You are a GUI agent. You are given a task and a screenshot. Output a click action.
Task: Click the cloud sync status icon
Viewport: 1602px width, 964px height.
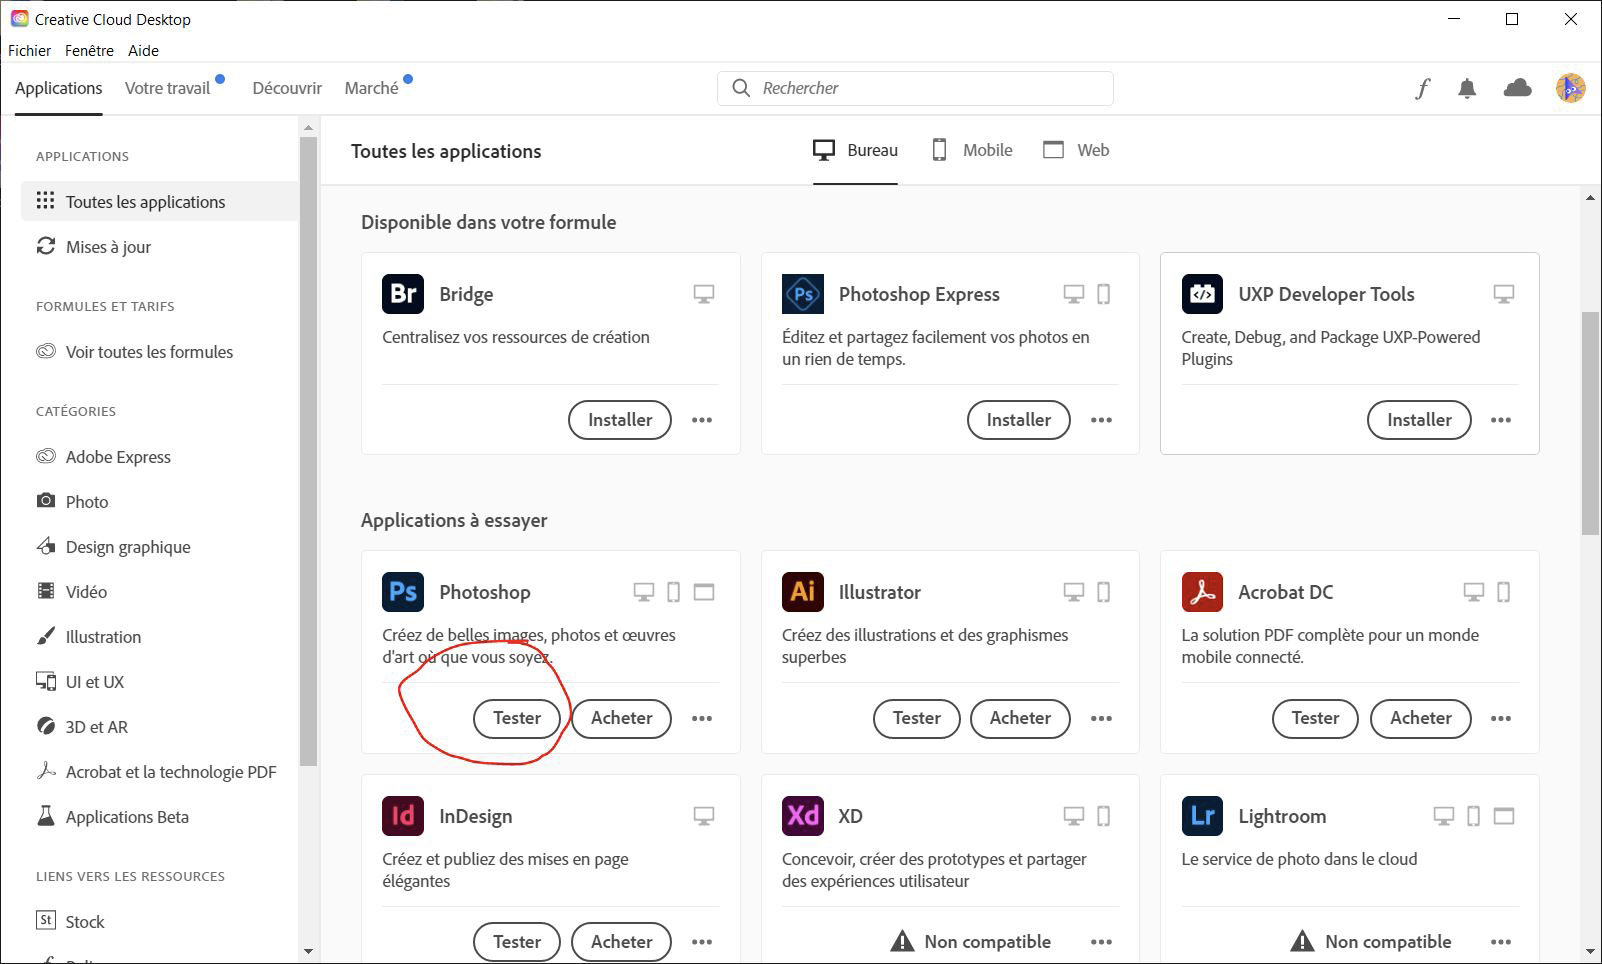click(x=1517, y=88)
